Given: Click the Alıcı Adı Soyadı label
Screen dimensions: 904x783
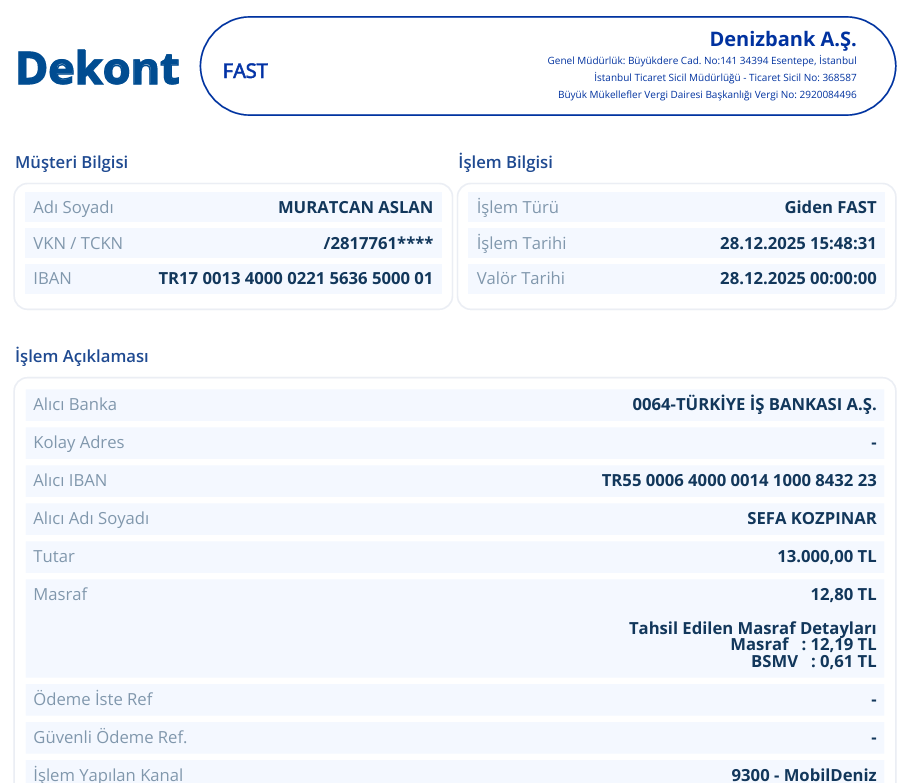Looking at the screenshot, I should coord(91,518).
